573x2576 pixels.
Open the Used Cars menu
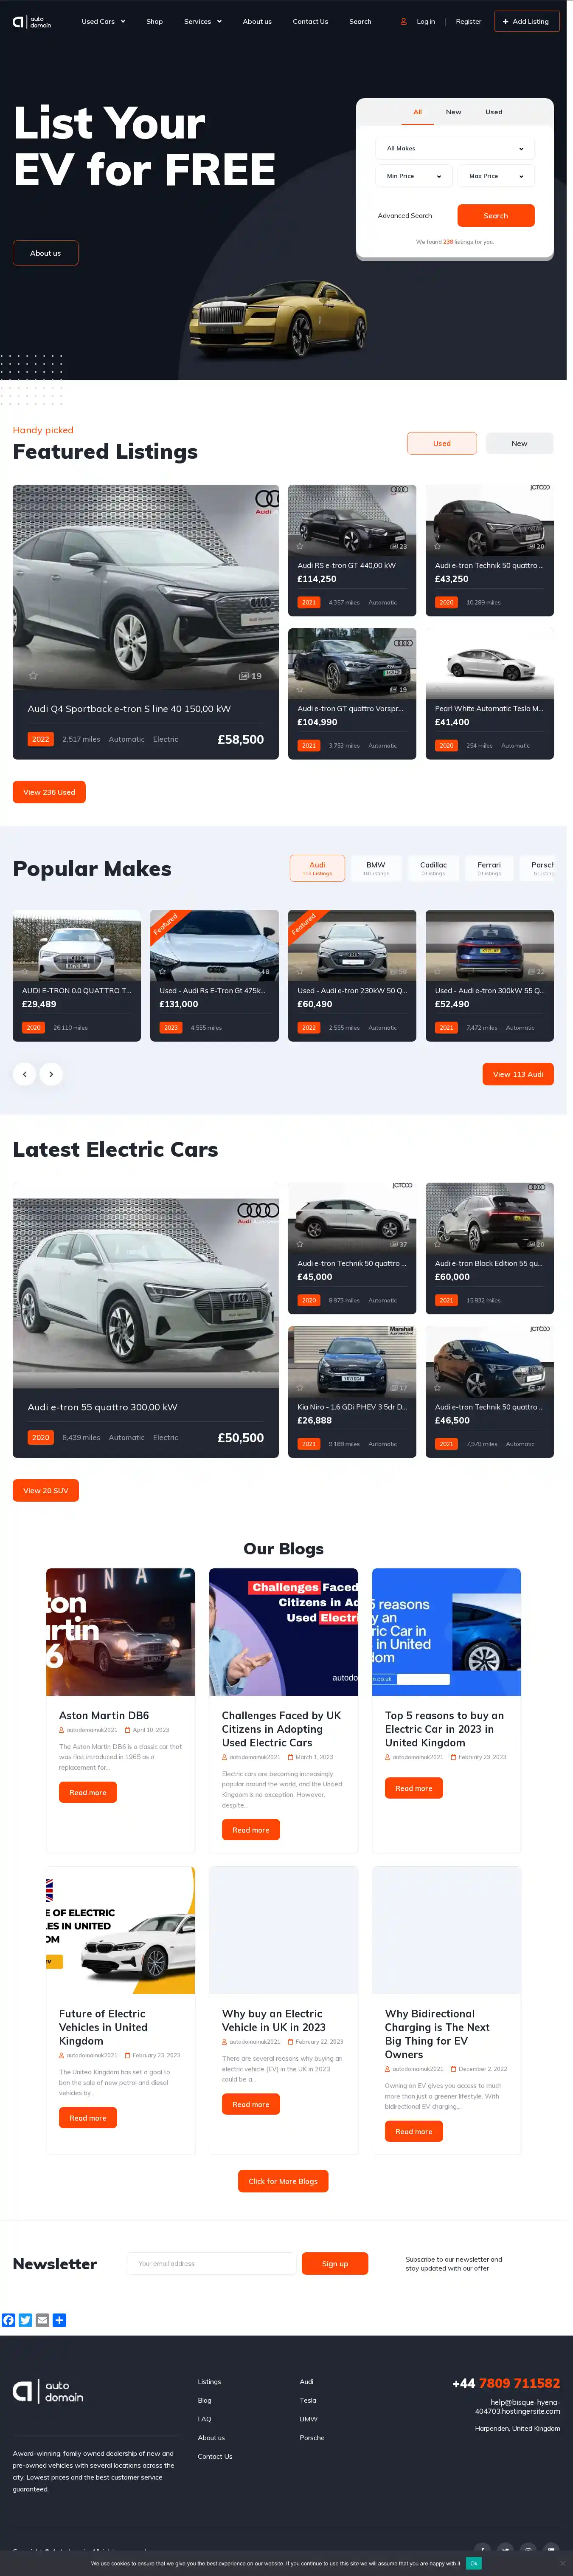click(103, 21)
